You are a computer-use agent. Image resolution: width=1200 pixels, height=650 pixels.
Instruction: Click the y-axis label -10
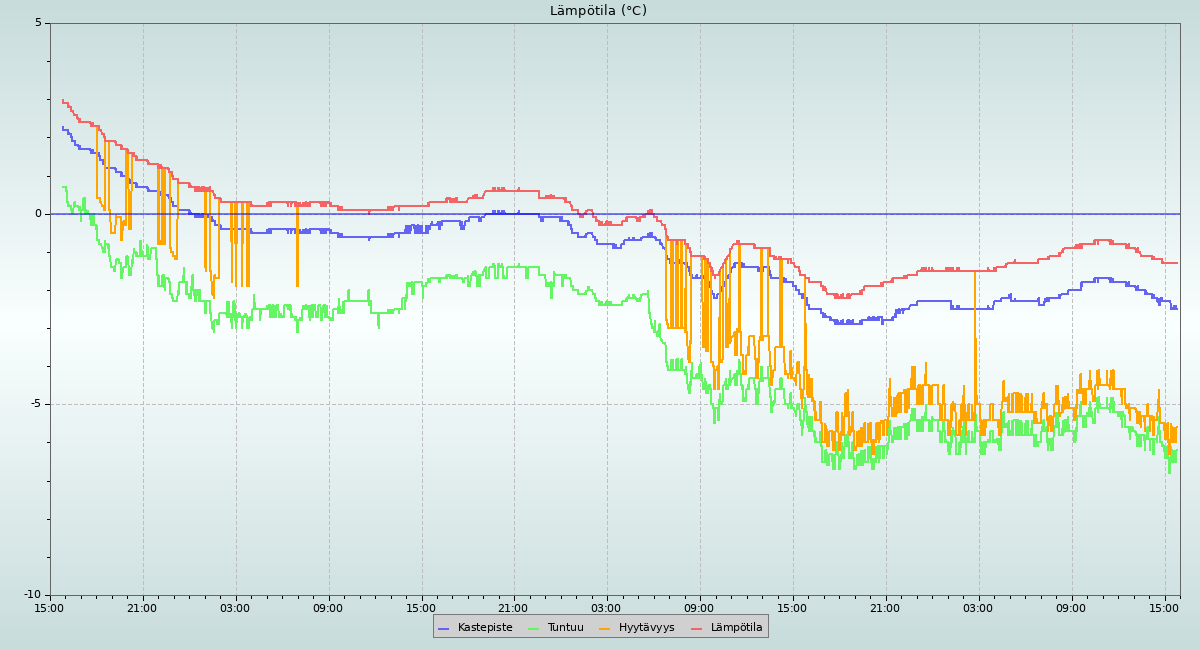pyautogui.click(x=33, y=595)
